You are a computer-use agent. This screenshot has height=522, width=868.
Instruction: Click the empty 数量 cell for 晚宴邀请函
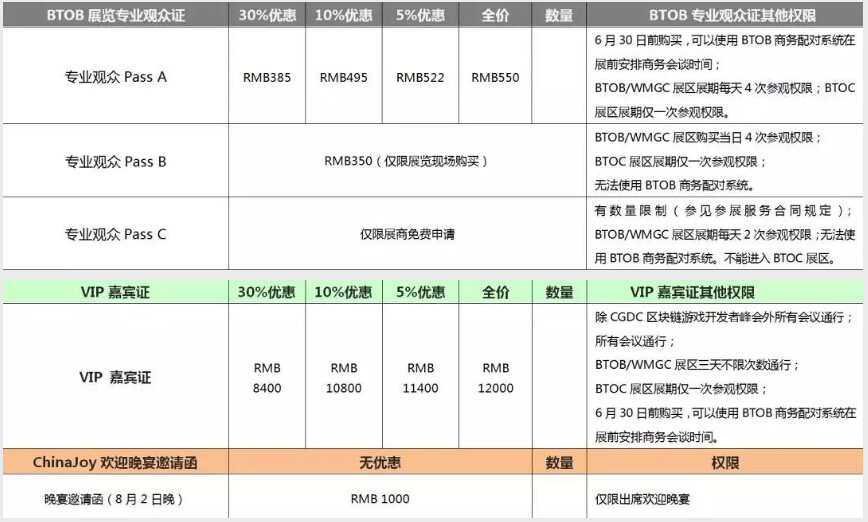coord(559,497)
